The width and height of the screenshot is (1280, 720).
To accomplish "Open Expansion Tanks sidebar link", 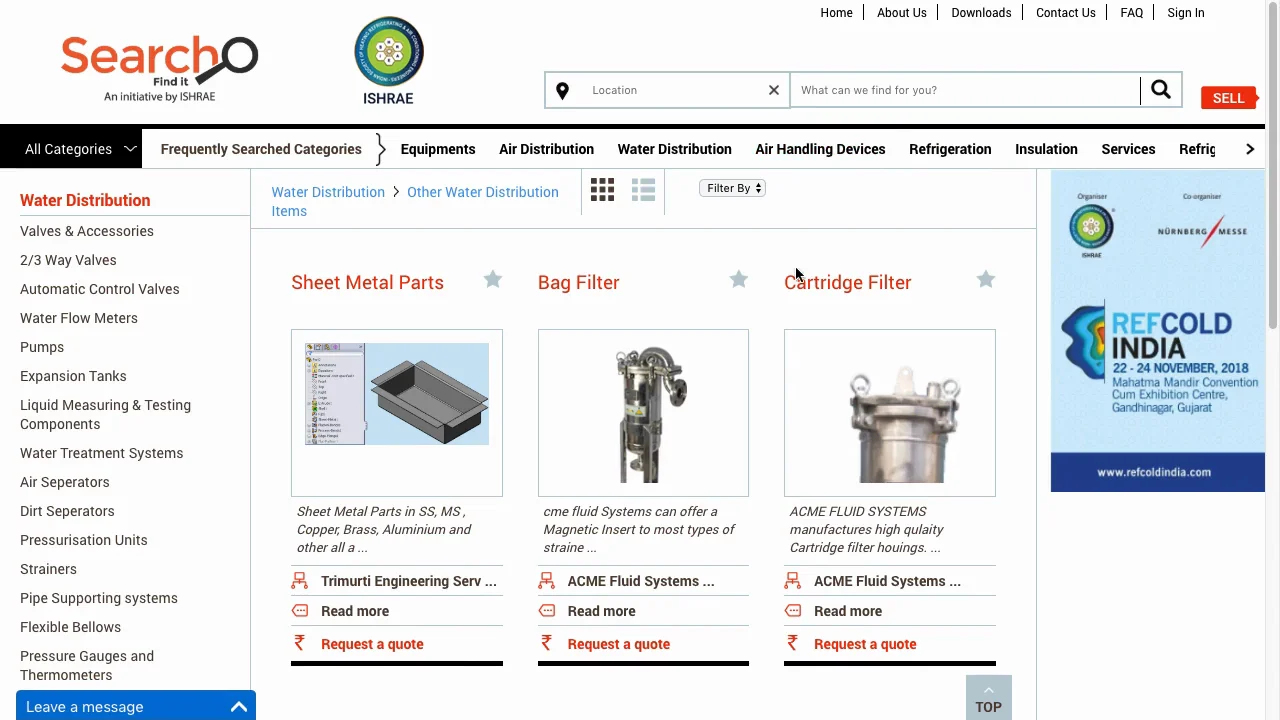I will pos(73,376).
